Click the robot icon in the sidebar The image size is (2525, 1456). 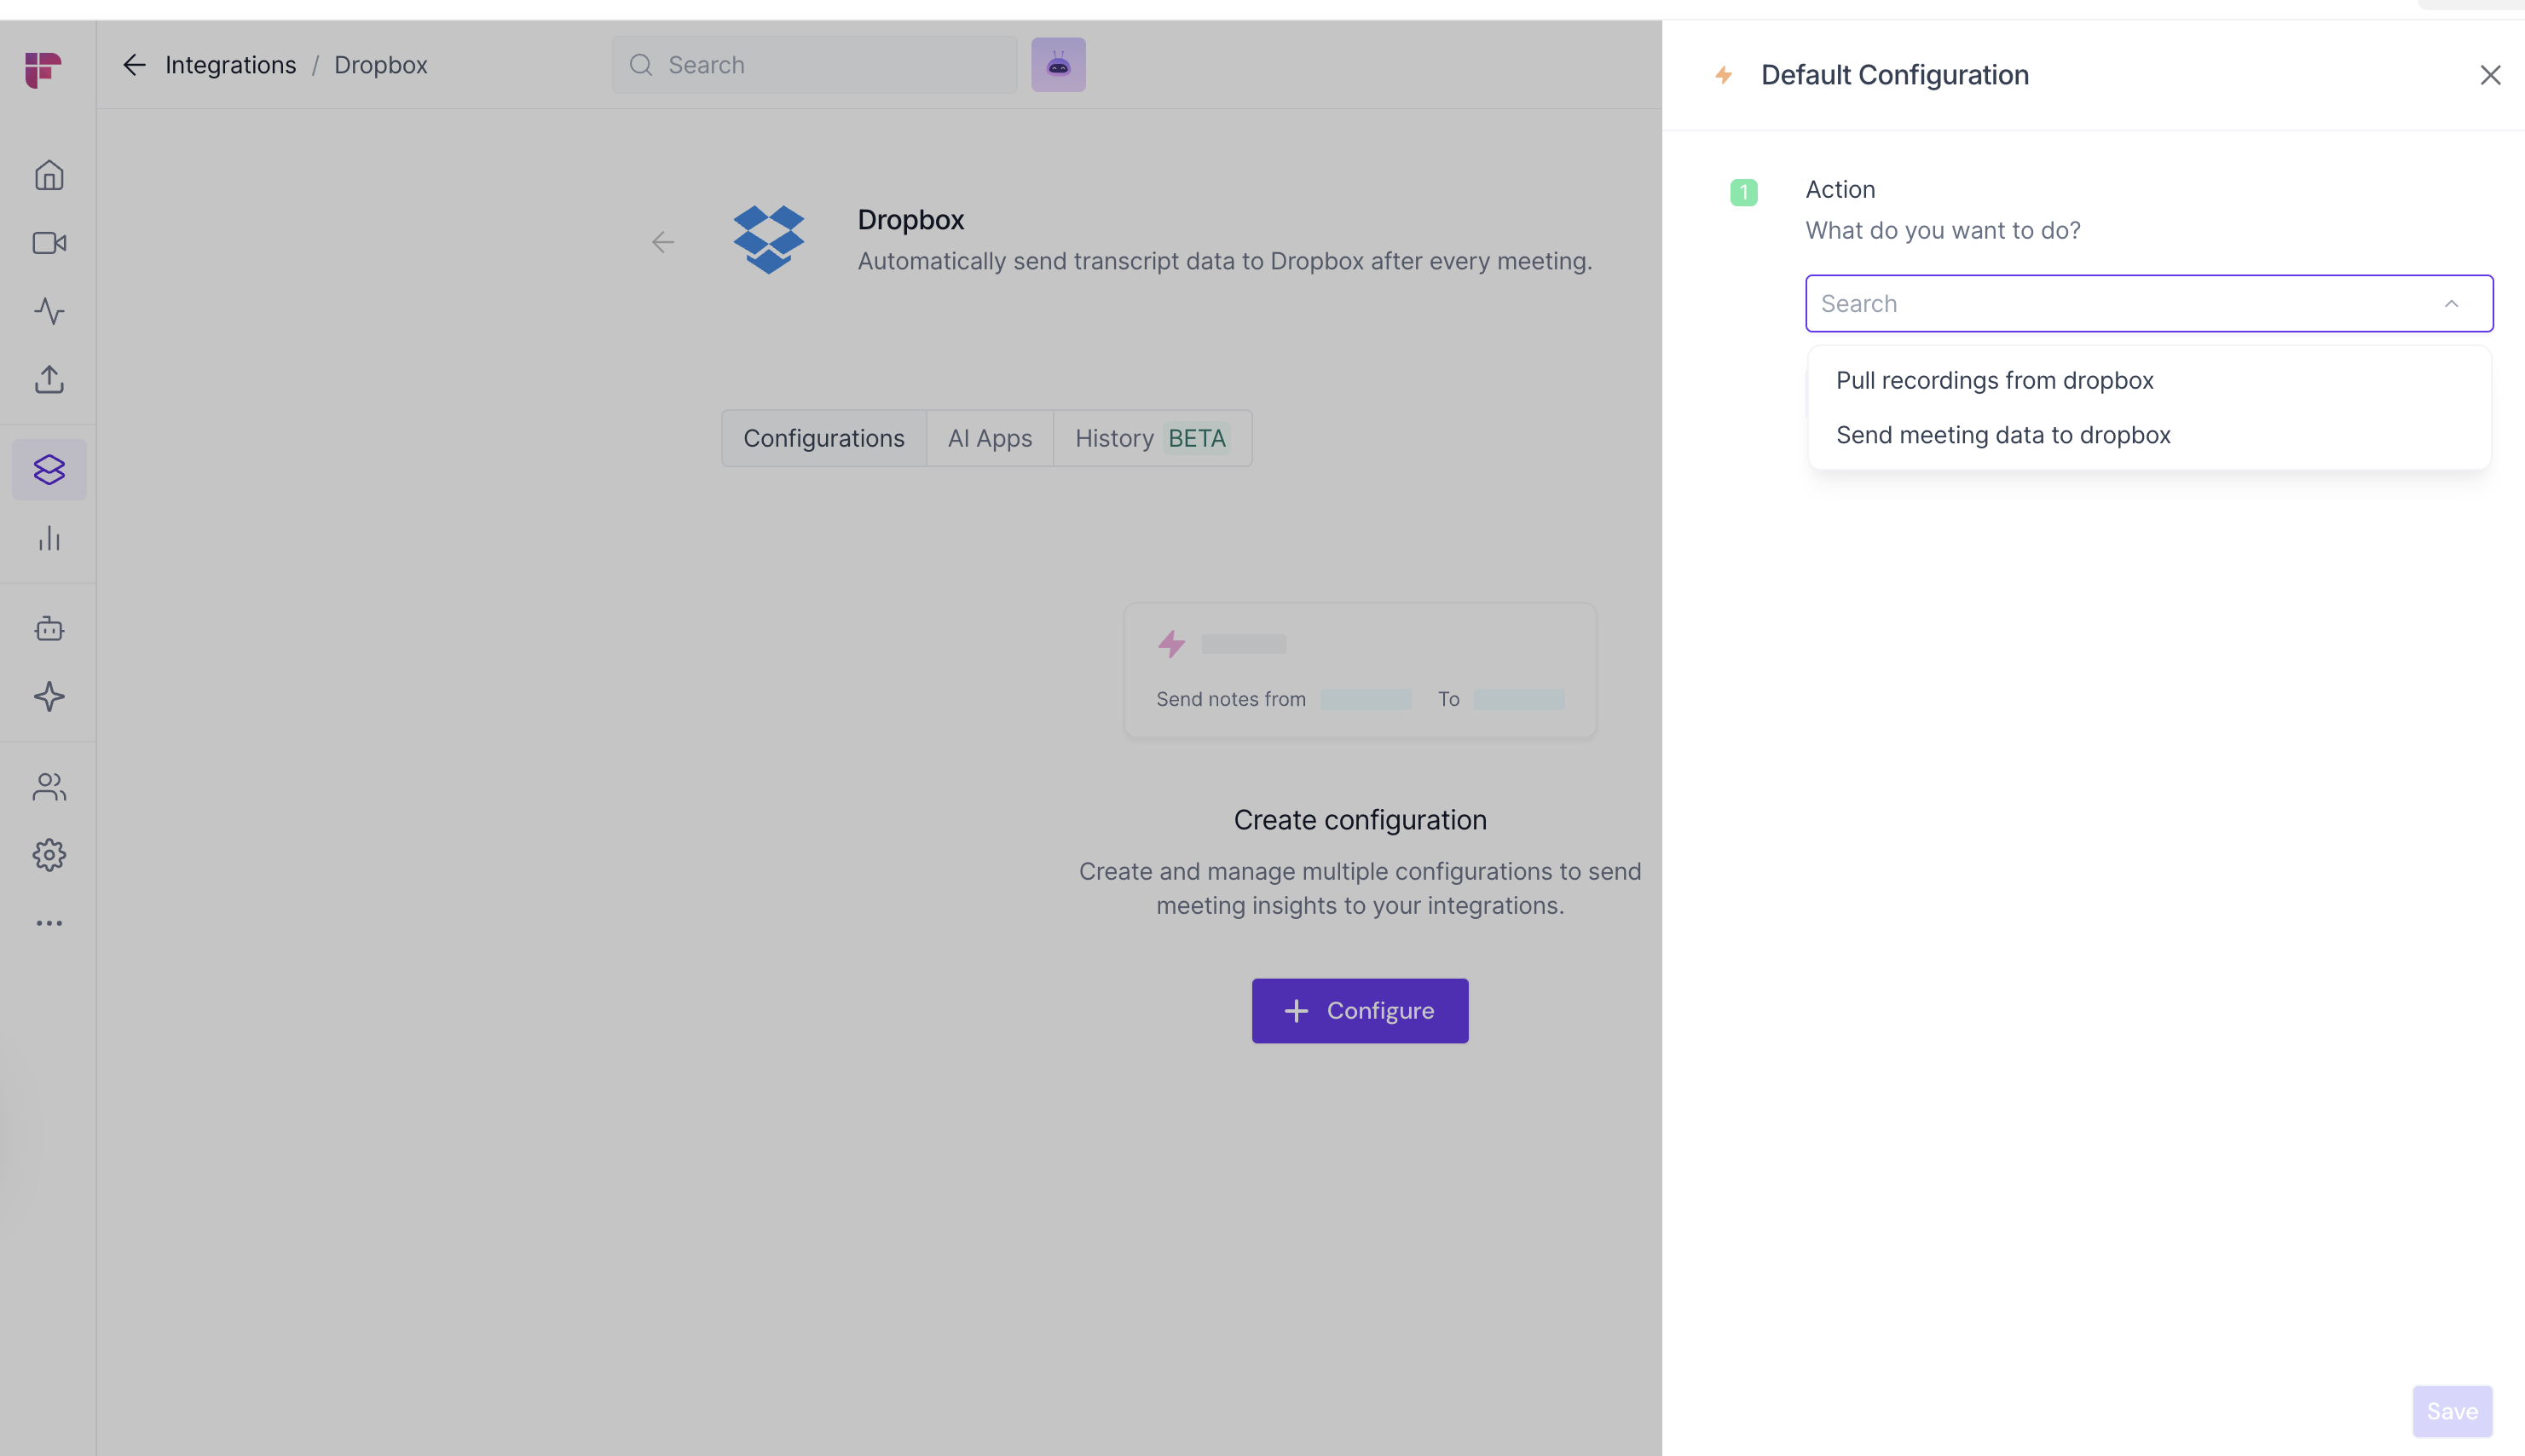[x=49, y=629]
